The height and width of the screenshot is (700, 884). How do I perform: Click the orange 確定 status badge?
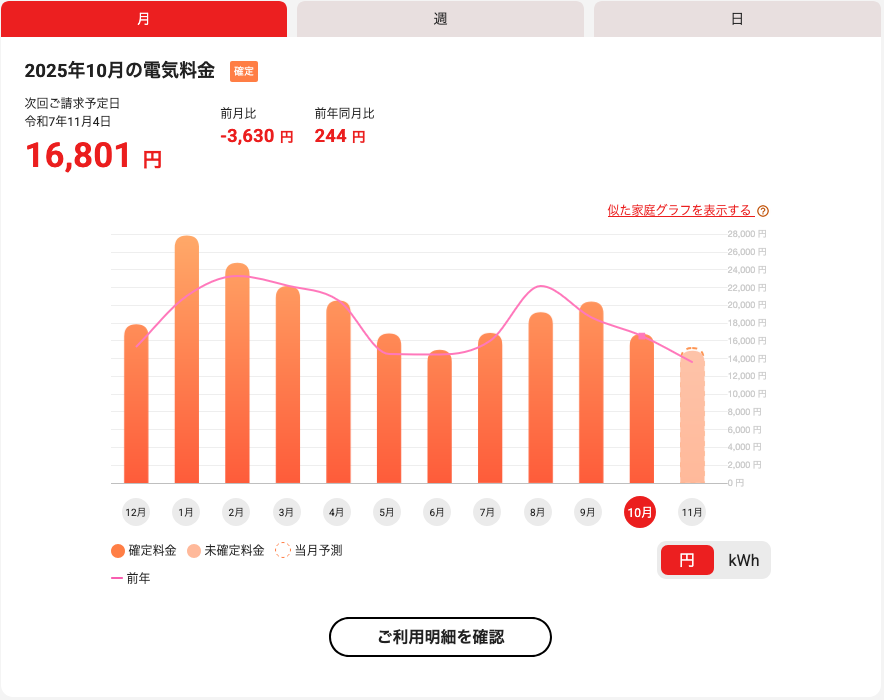click(244, 71)
